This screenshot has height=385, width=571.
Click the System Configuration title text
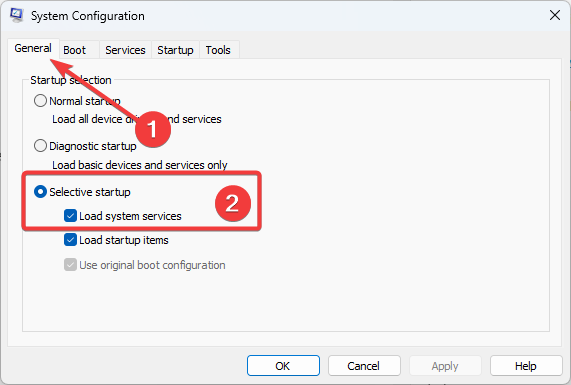[88, 16]
